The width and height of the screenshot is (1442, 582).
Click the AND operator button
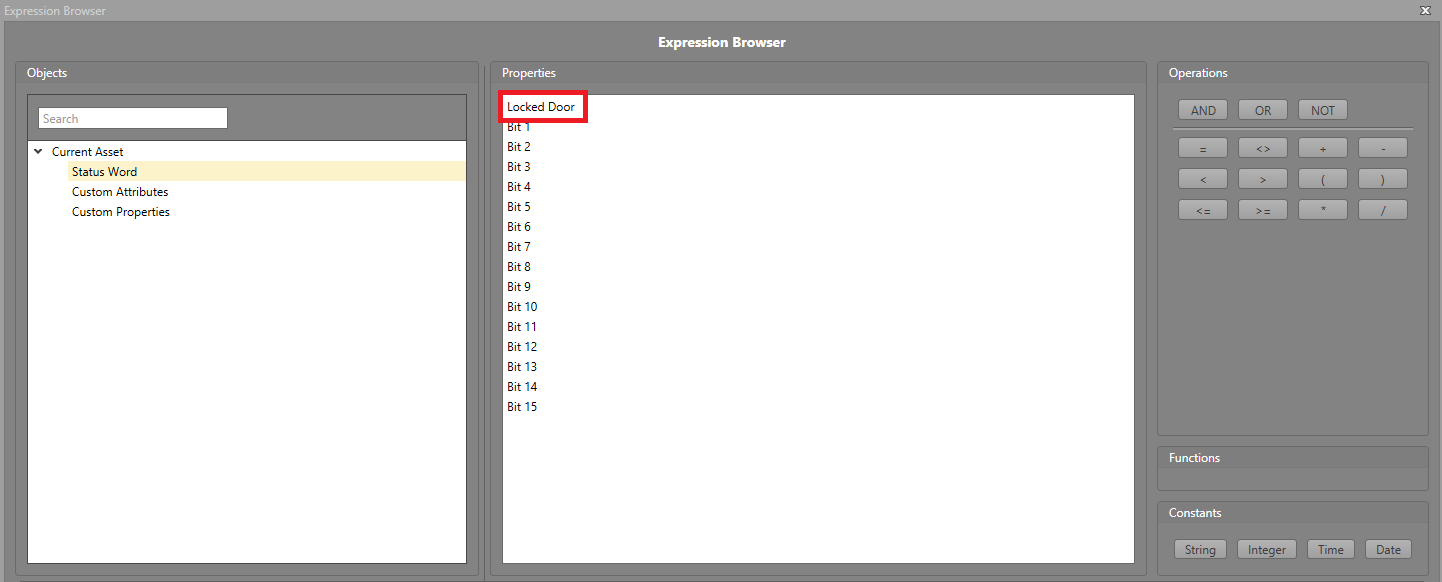pyautogui.click(x=1203, y=110)
